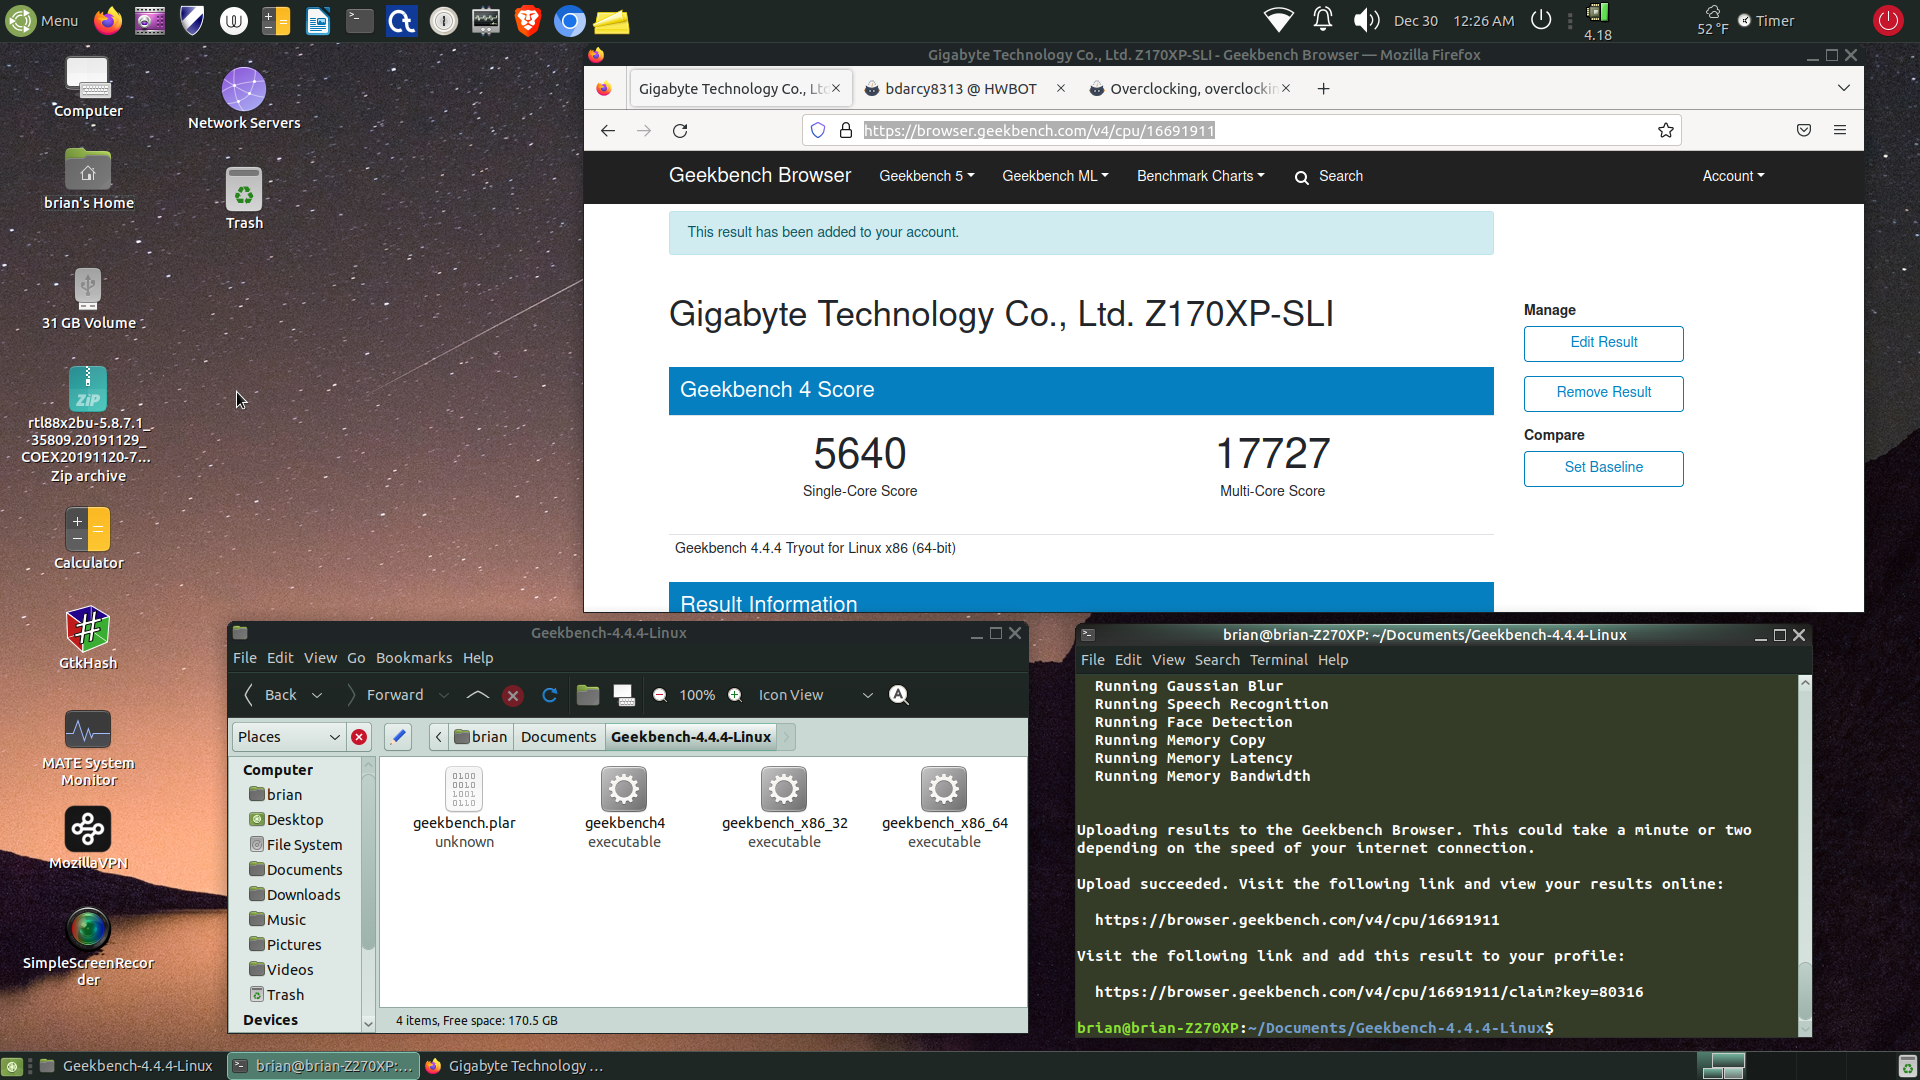The image size is (1920, 1080).
Task: Click the Search link on Geekbench Browser
Action: pyautogui.click(x=1329, y=176)
